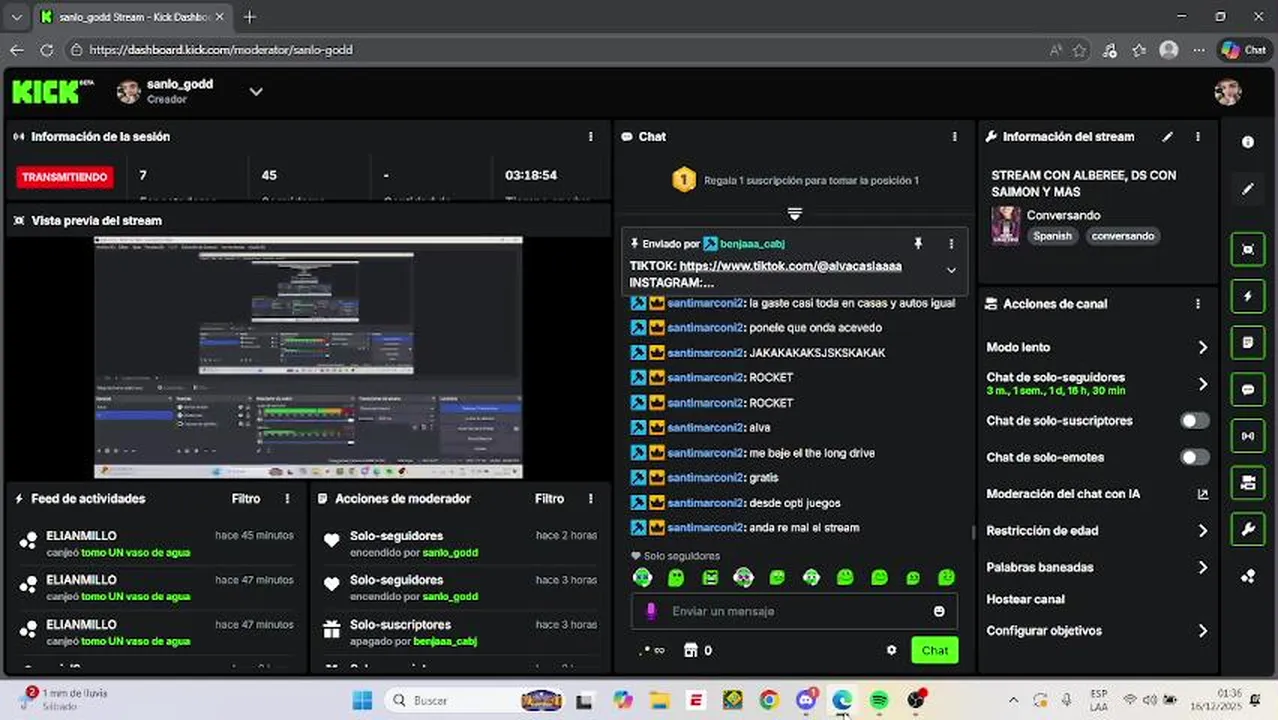The width and height of the screenshot is (1278, 720).
Task: Select the sanlo_godd Stream browser tab
Action: (132, 17)
